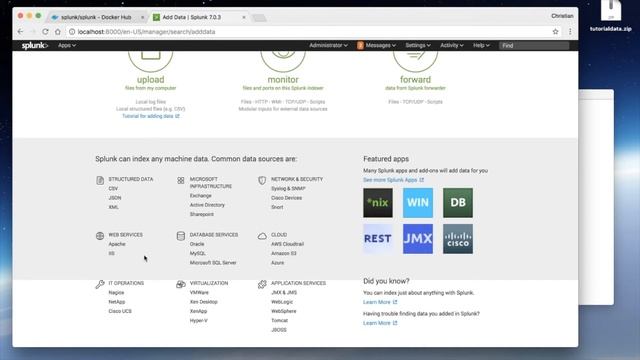The image size is (640, 360).
Task: Bookmark this page with the star
Action: click(555, 31)
